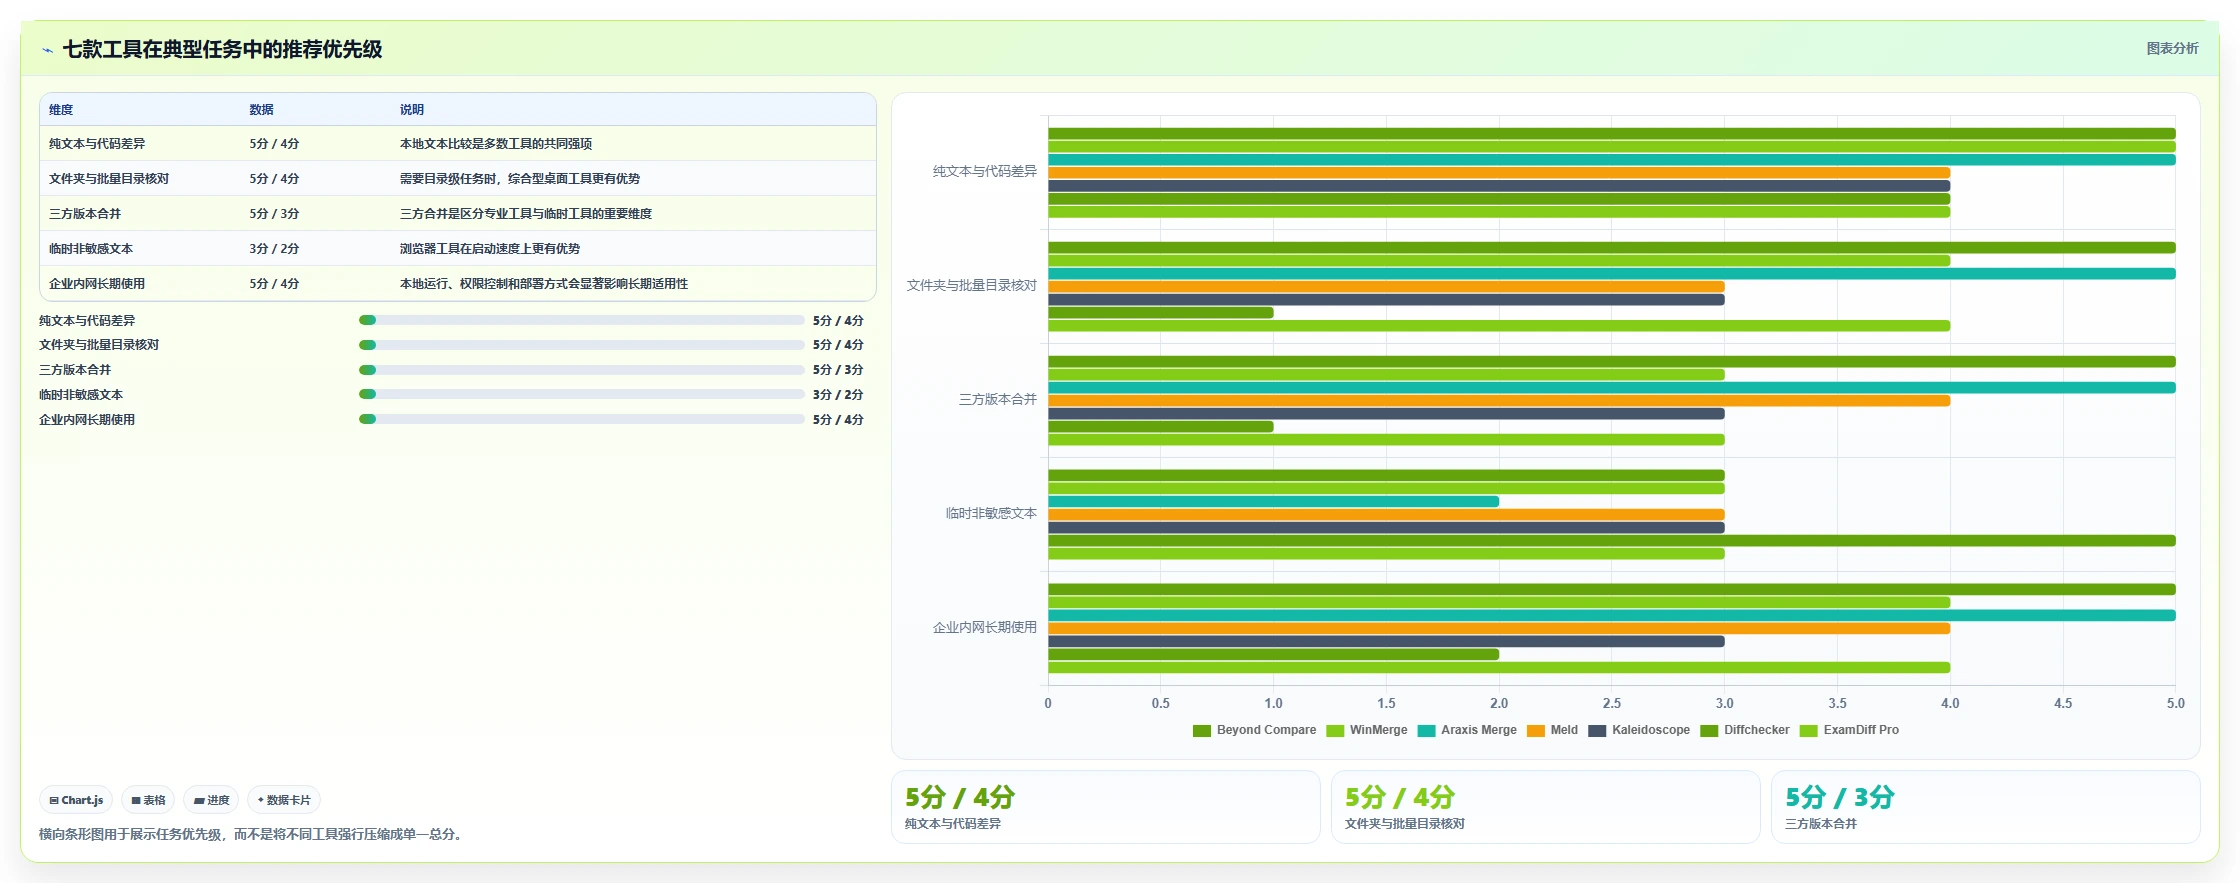Toggle Araxis Merge series in chart legend
The width and height of the screenshot is (2240, 883).
[1467, 730]
